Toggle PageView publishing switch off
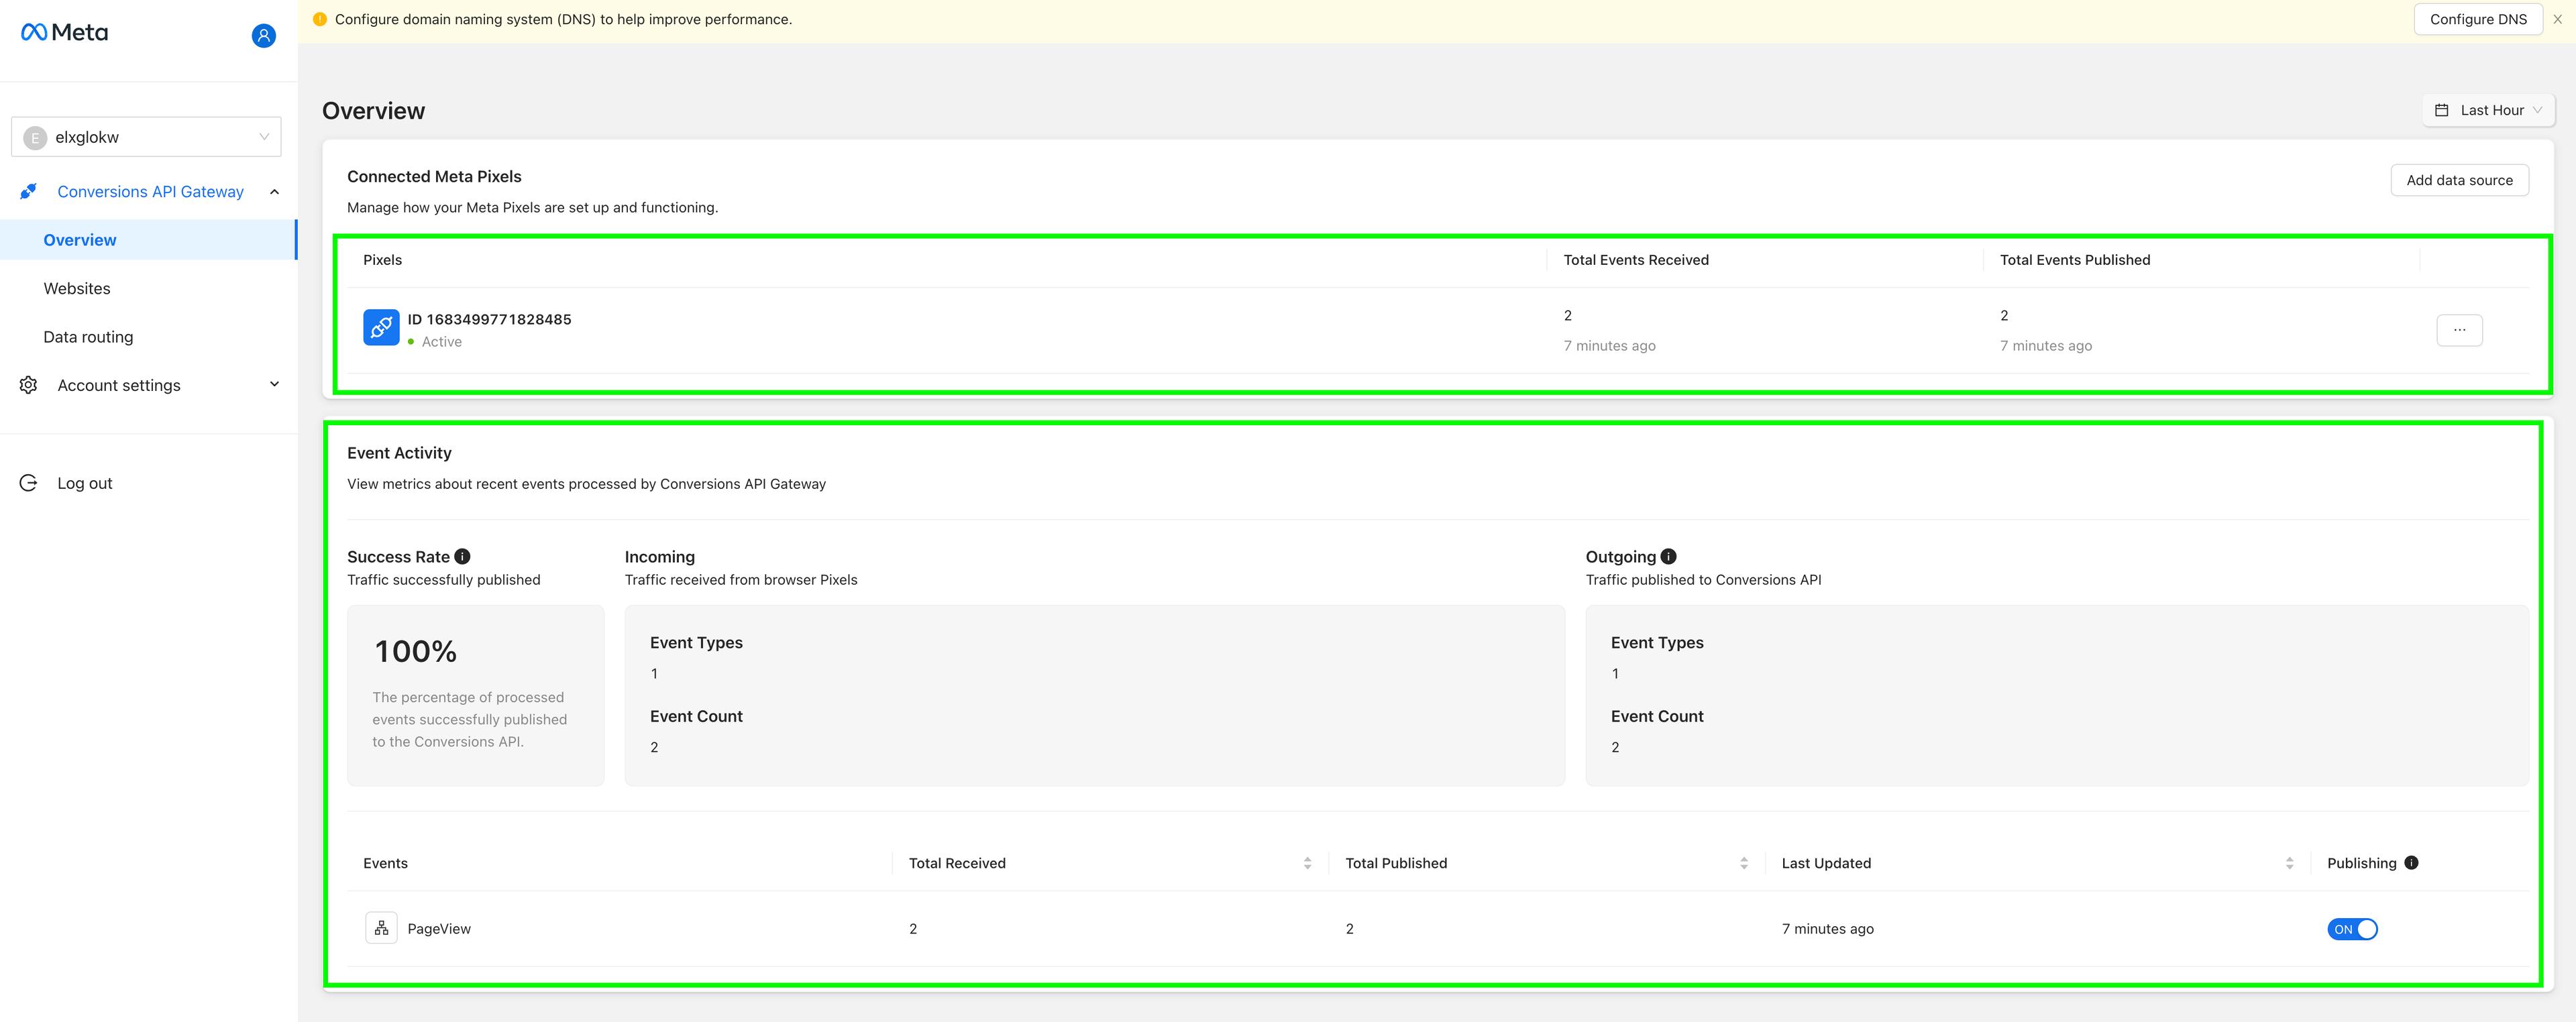This screenshot has height=1022, width=2576. pos(2352,929)
